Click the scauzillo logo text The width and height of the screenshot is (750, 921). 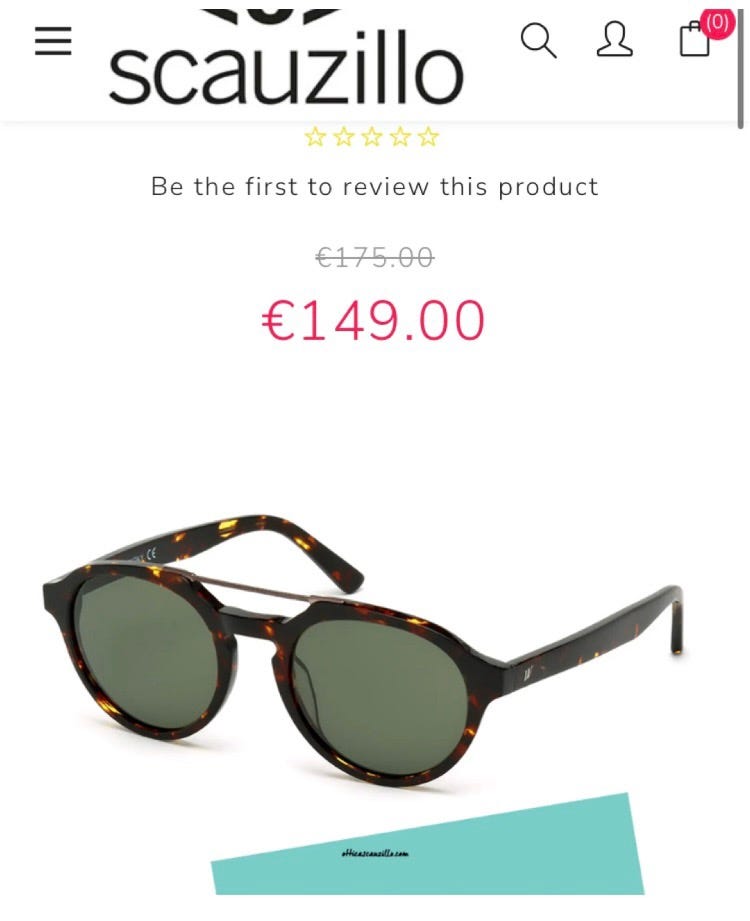pos(287,69)
